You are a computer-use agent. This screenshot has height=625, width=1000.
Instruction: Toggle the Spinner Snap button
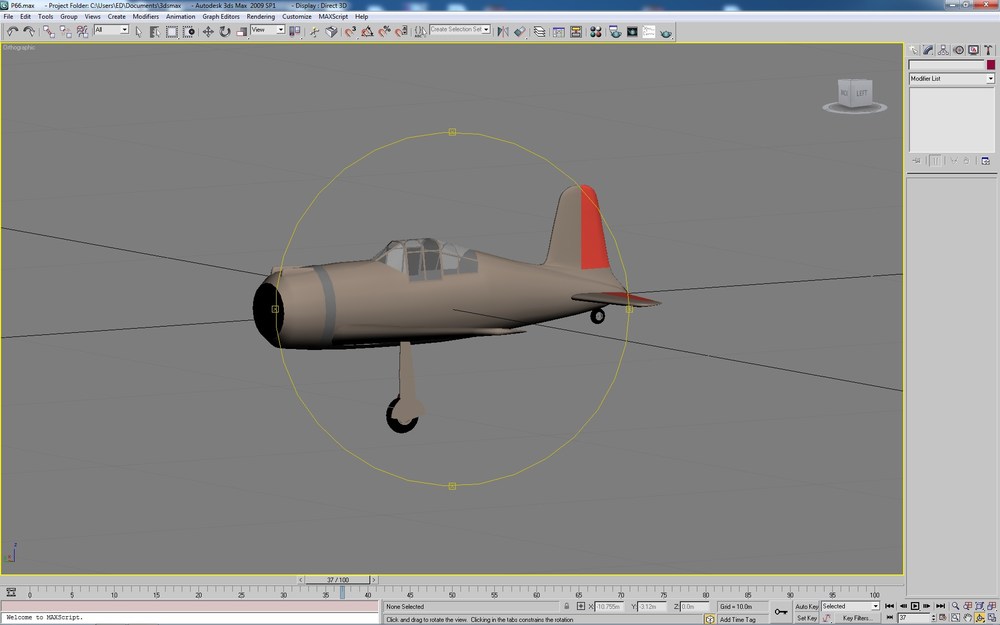401,31
